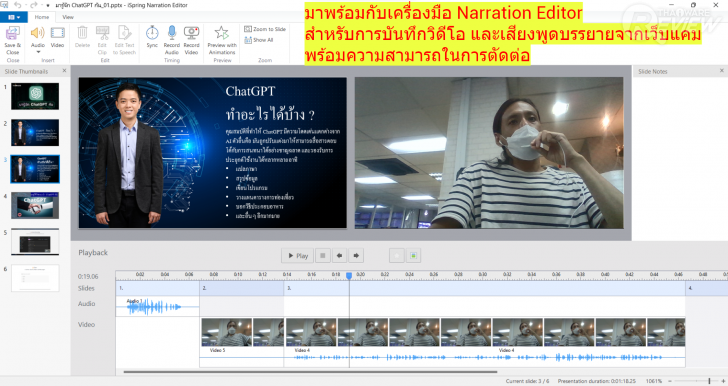
Task: Click Zoom to Slide
Action: 265,29
